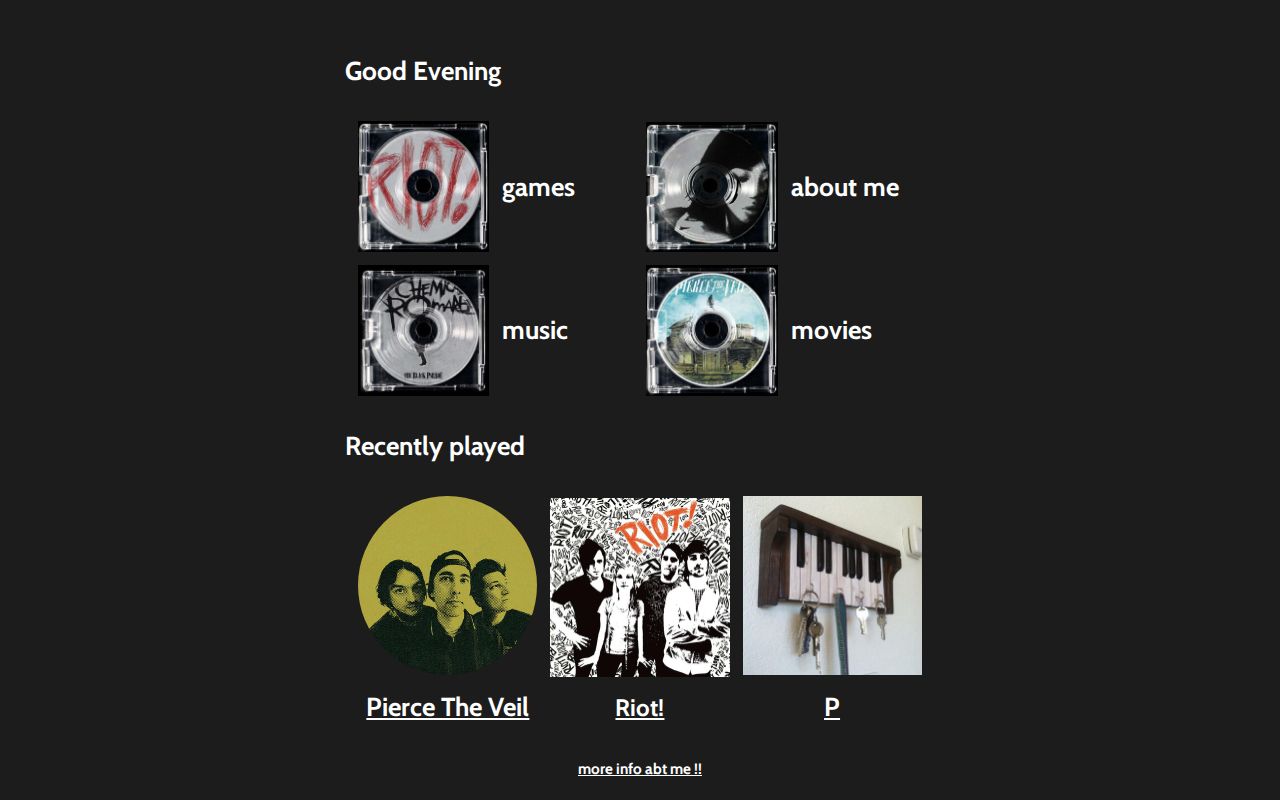
Task: Open the movies label
Action: tap(831, 331)
